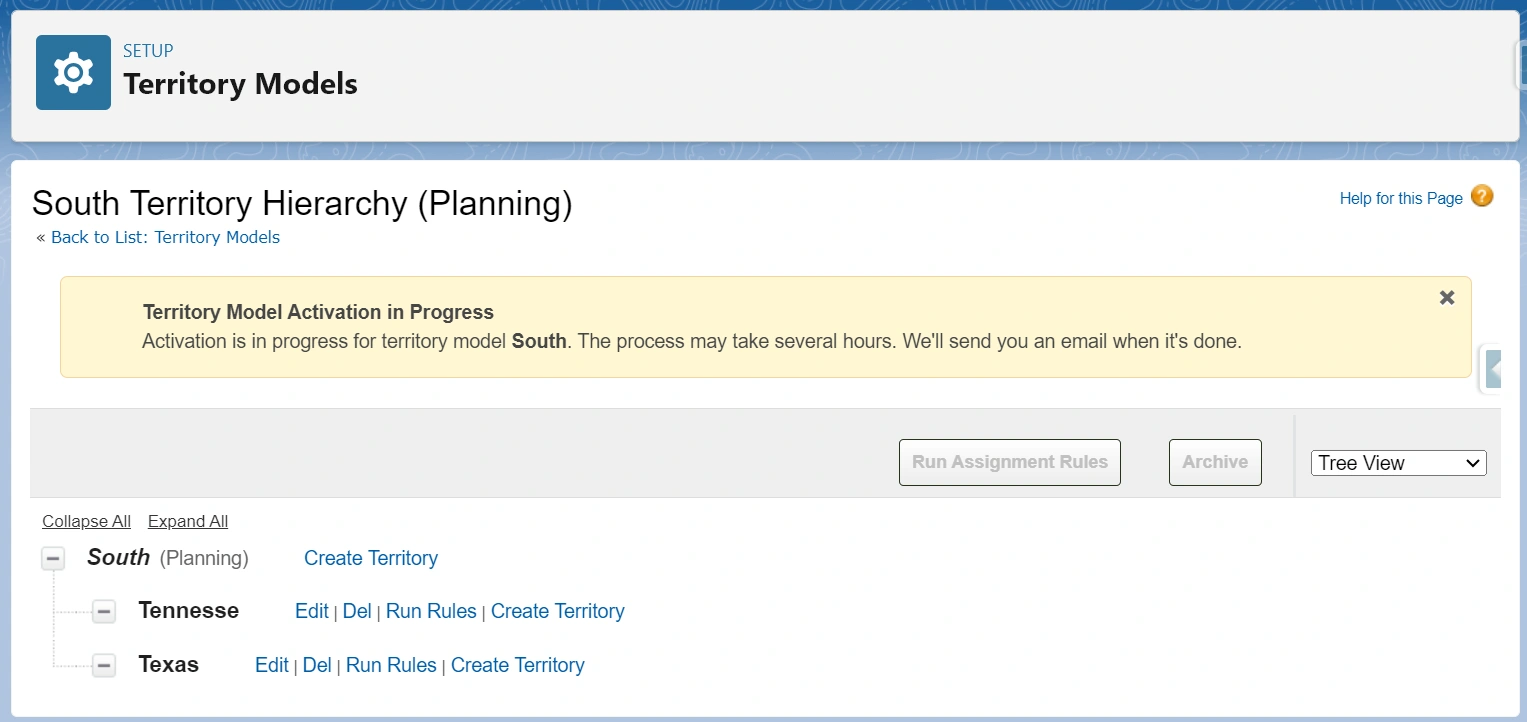The image size is (1527, 722).
Task: Edit the Tennesse territory
Action: tap(311, 611)
